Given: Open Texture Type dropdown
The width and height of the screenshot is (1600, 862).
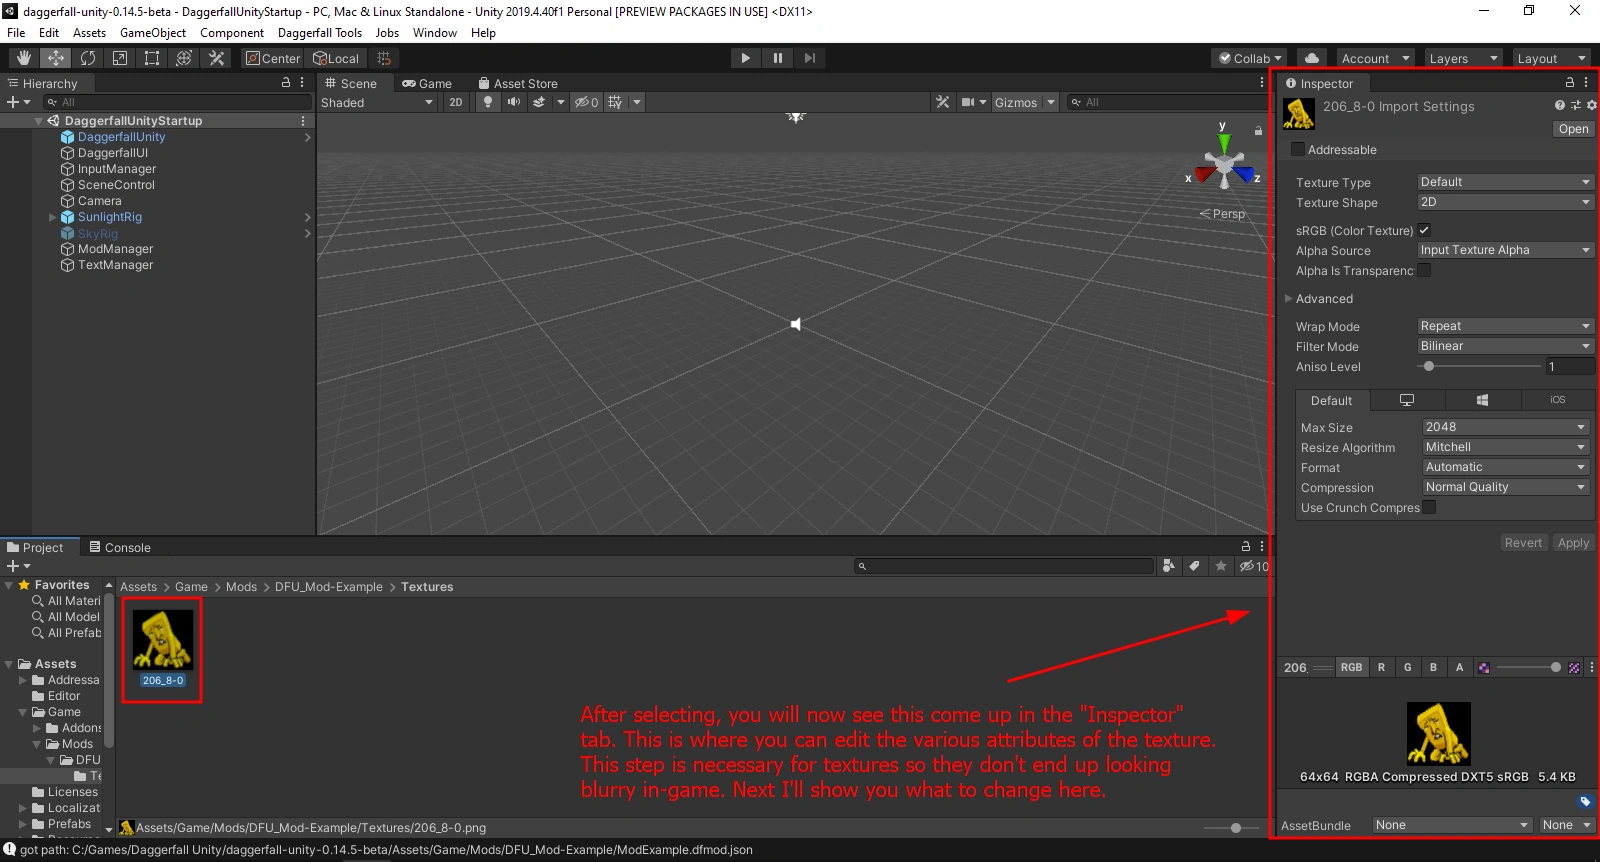Looking at the screenshot, I should (x=1505, y=182).
